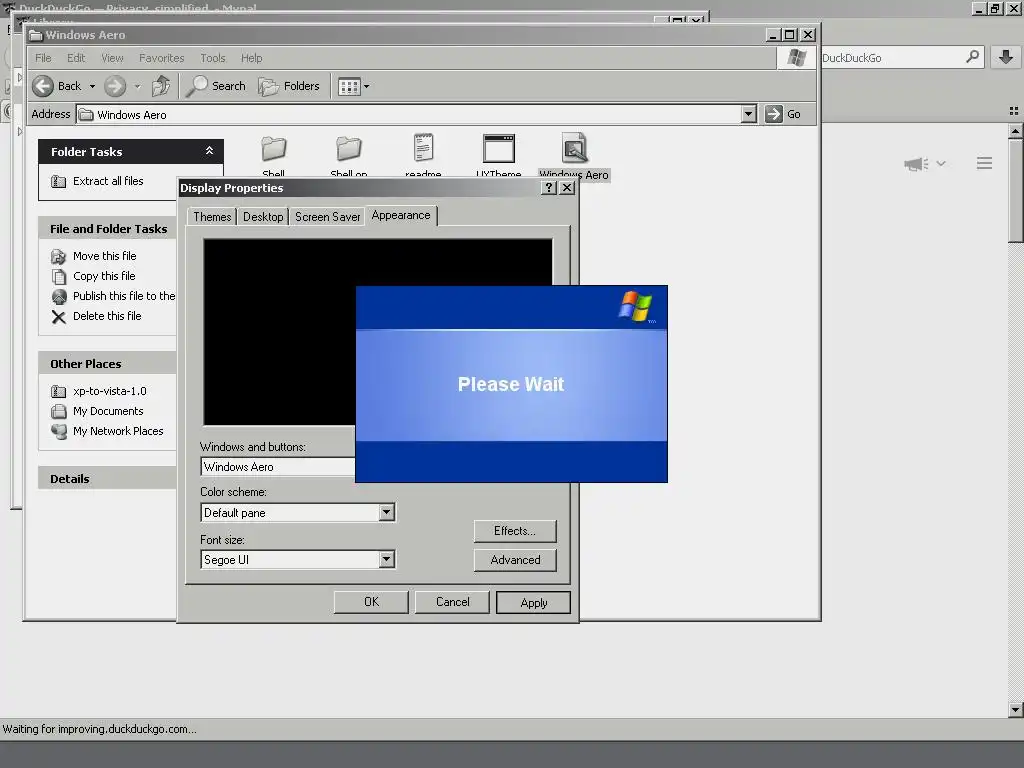Click the browser downloads arrow icon

1006,57
